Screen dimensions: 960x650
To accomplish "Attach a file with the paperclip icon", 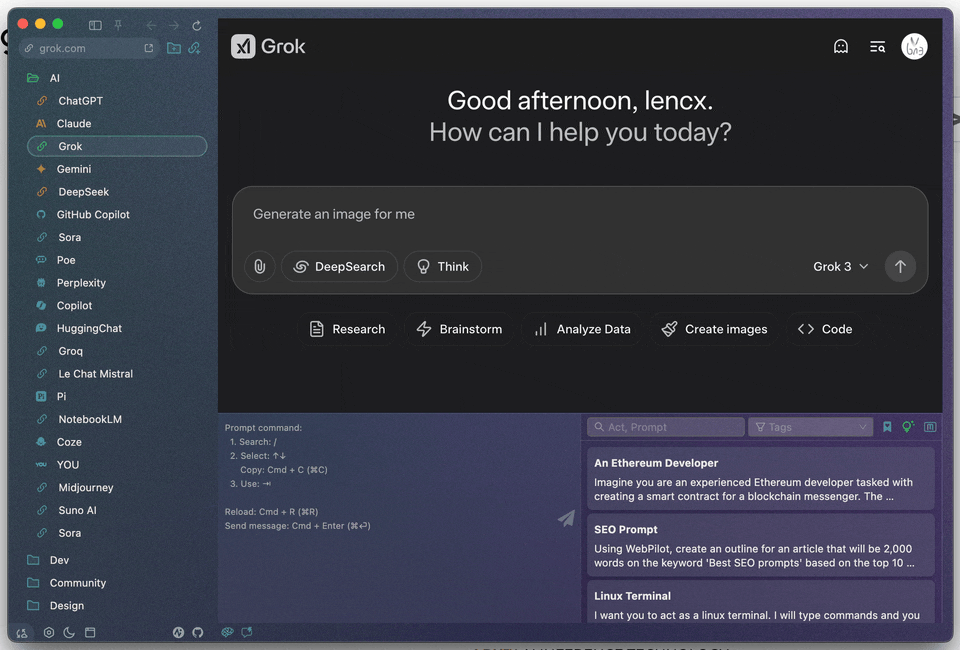I will (260, 266).
